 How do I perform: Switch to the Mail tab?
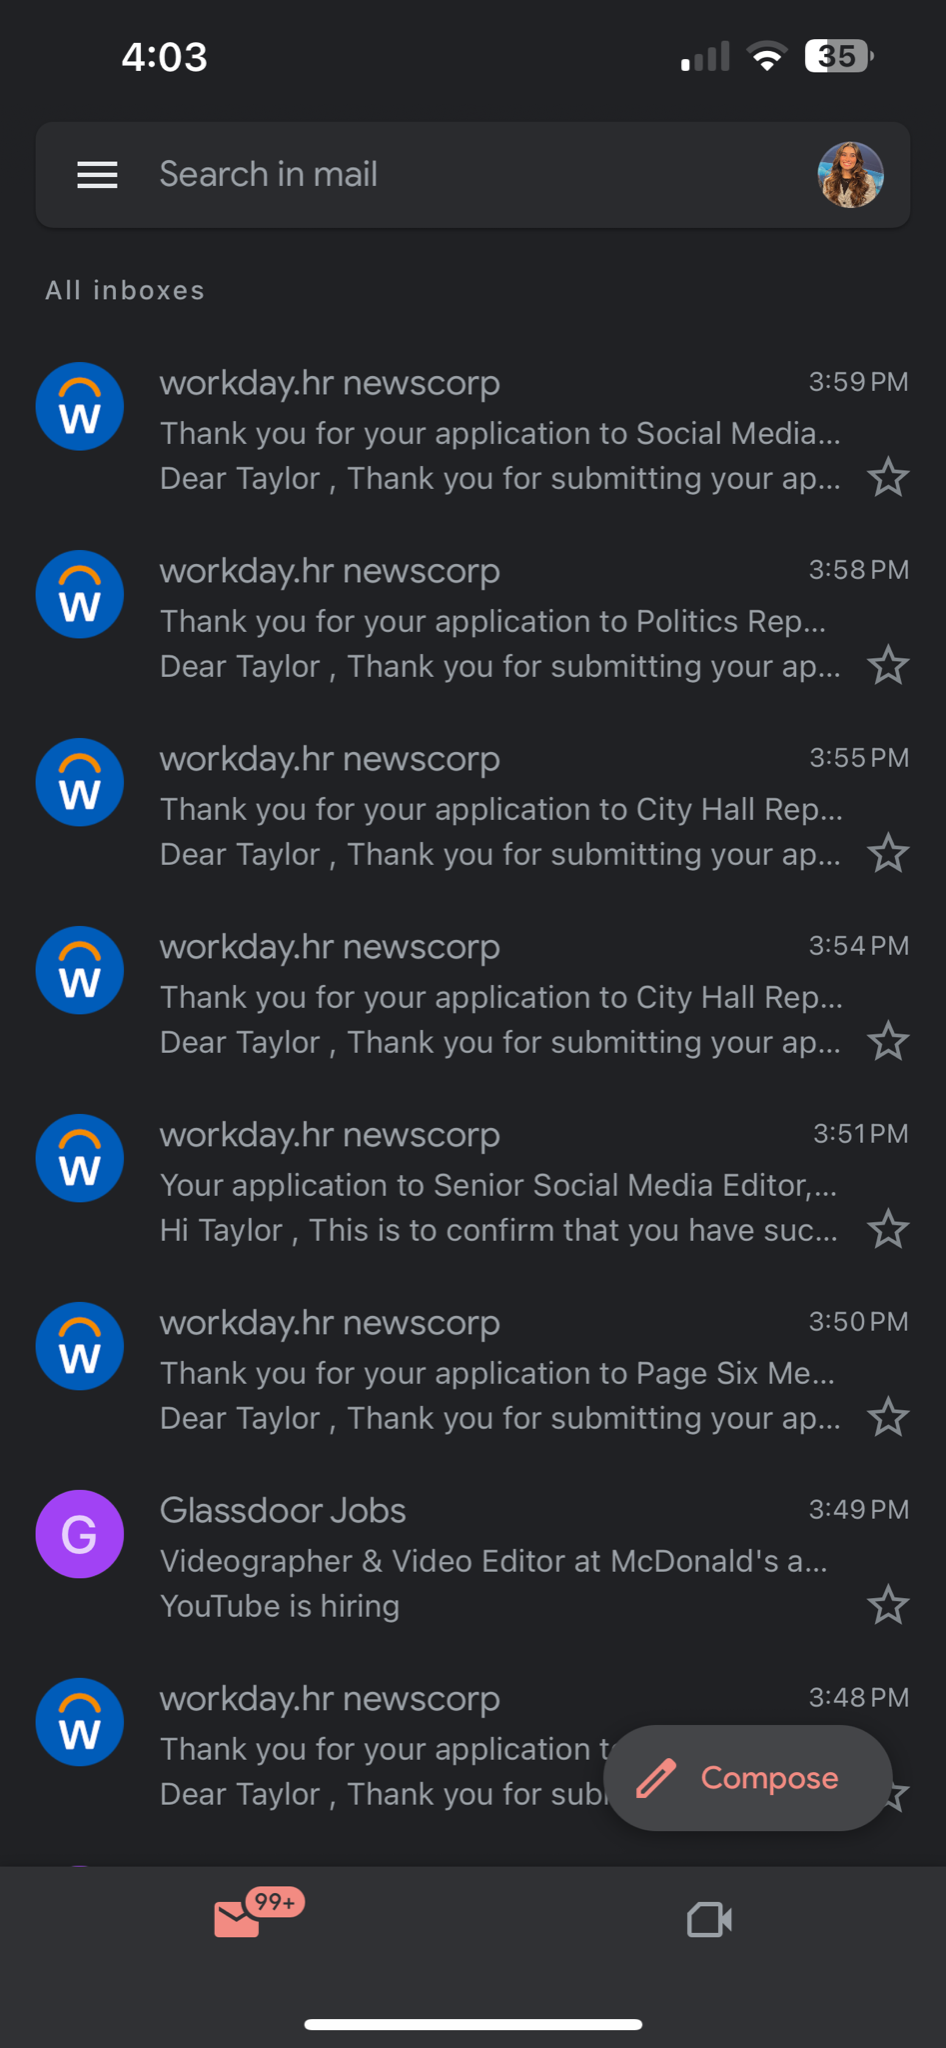point(238,1919)
